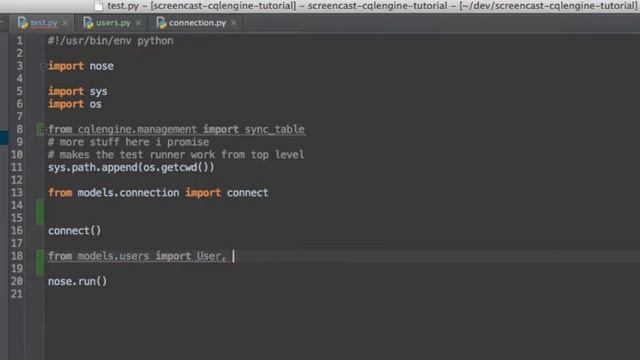
Task: Click the window title 'test.py - [screencast-cqlengine-tutorial]'
Action: pos(202,6)
